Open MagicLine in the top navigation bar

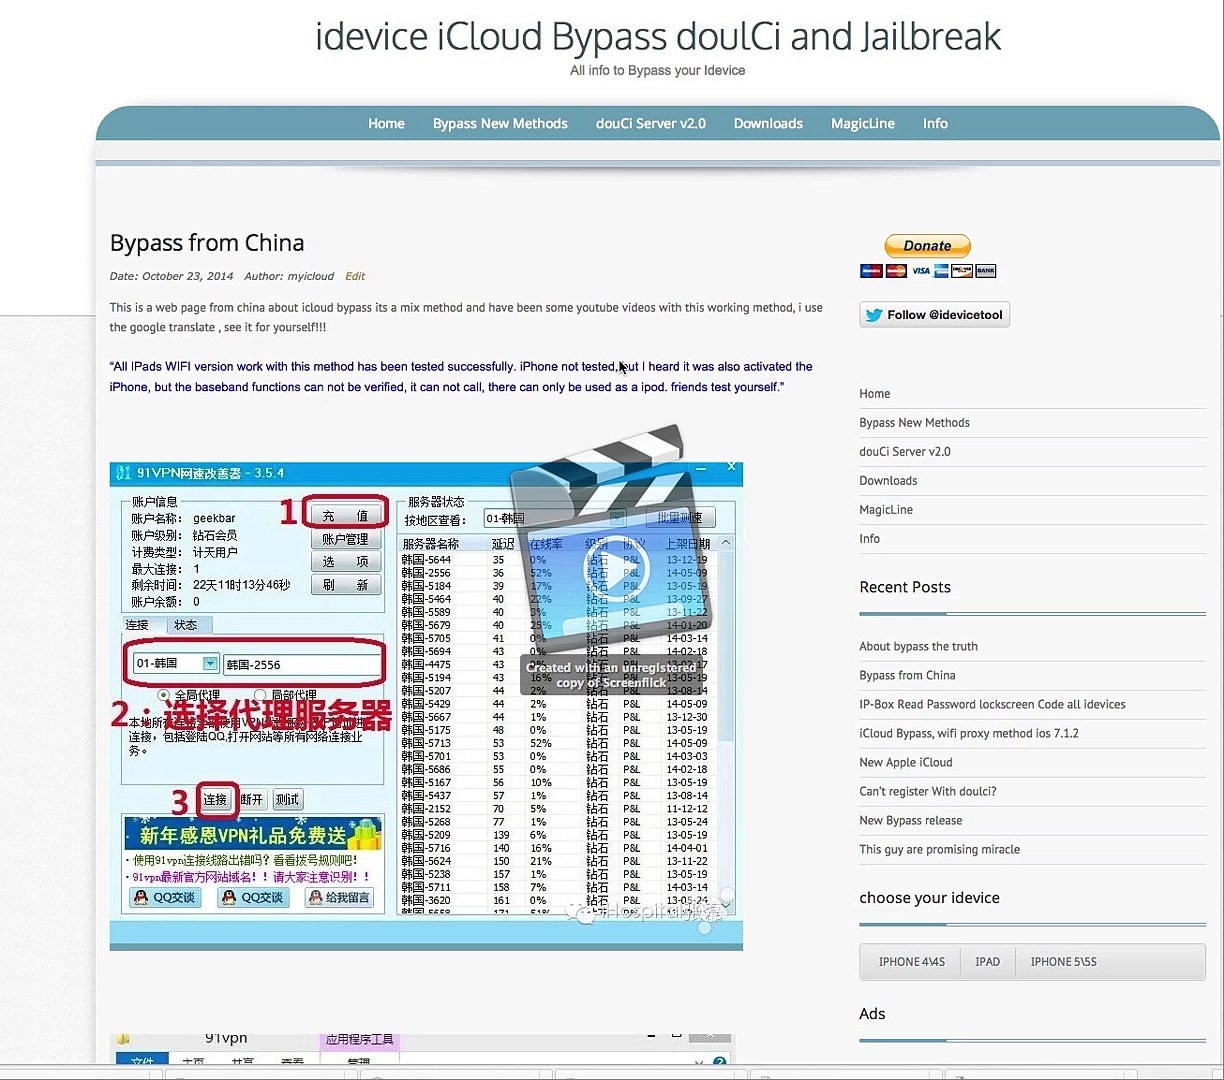(863, 123)
